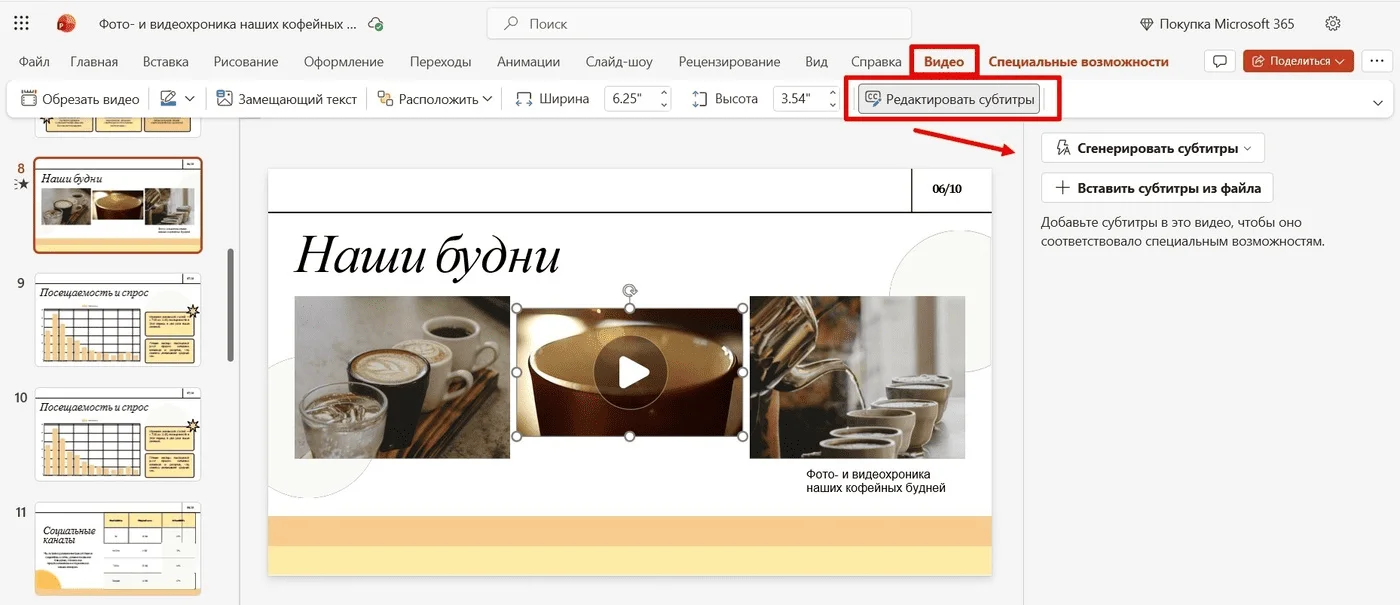
Task: Click Вставить субтитры из файла
Action: click(1157, 188)
